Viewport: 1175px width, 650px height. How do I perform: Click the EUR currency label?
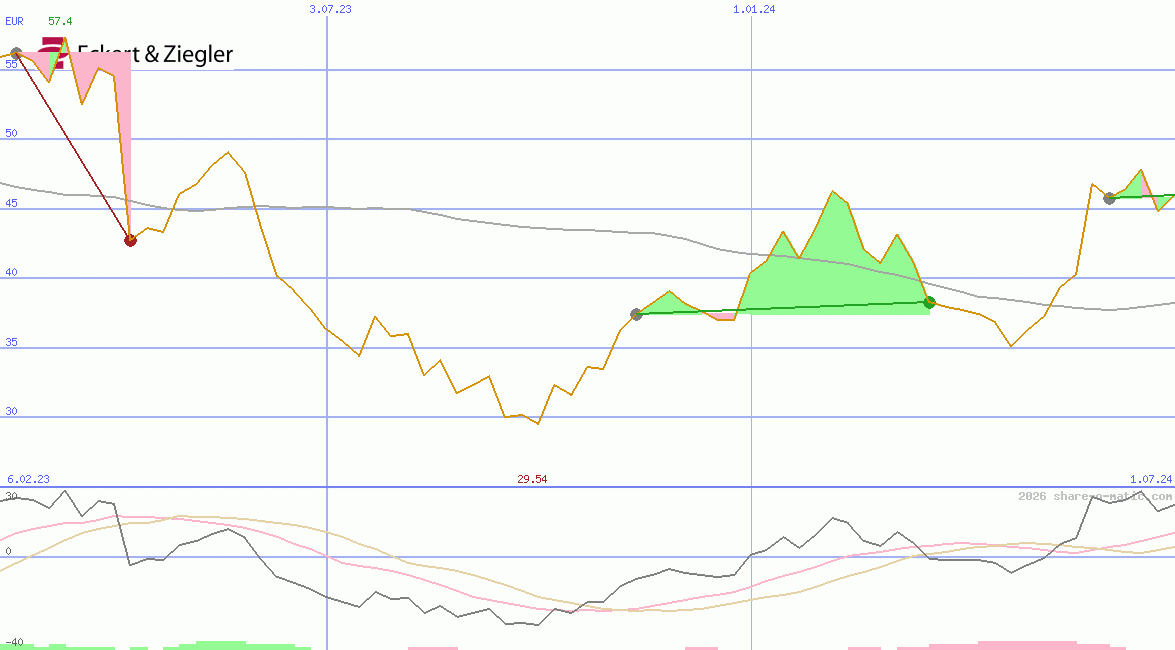click(14, 21)
